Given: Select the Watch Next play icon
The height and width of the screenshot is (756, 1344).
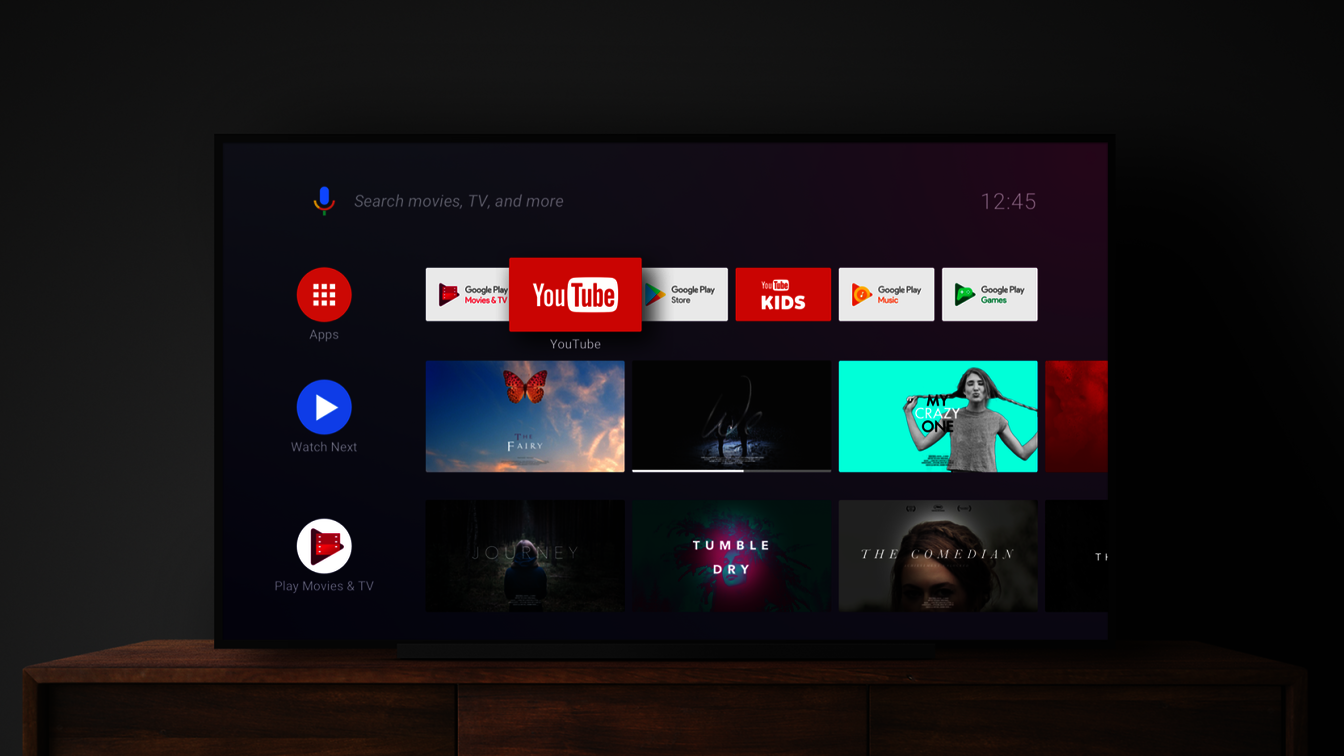Looking at the screenshot, I should tap(324, 407).
